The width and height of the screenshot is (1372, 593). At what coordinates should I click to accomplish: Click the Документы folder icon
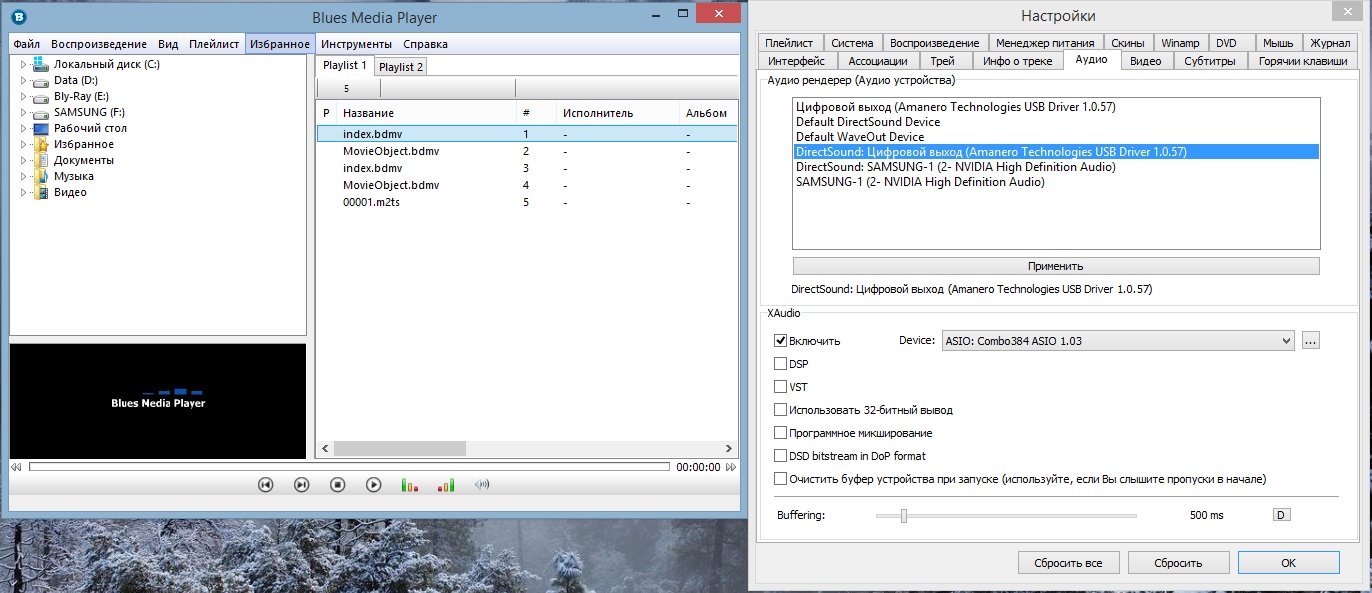click(41, 160)
